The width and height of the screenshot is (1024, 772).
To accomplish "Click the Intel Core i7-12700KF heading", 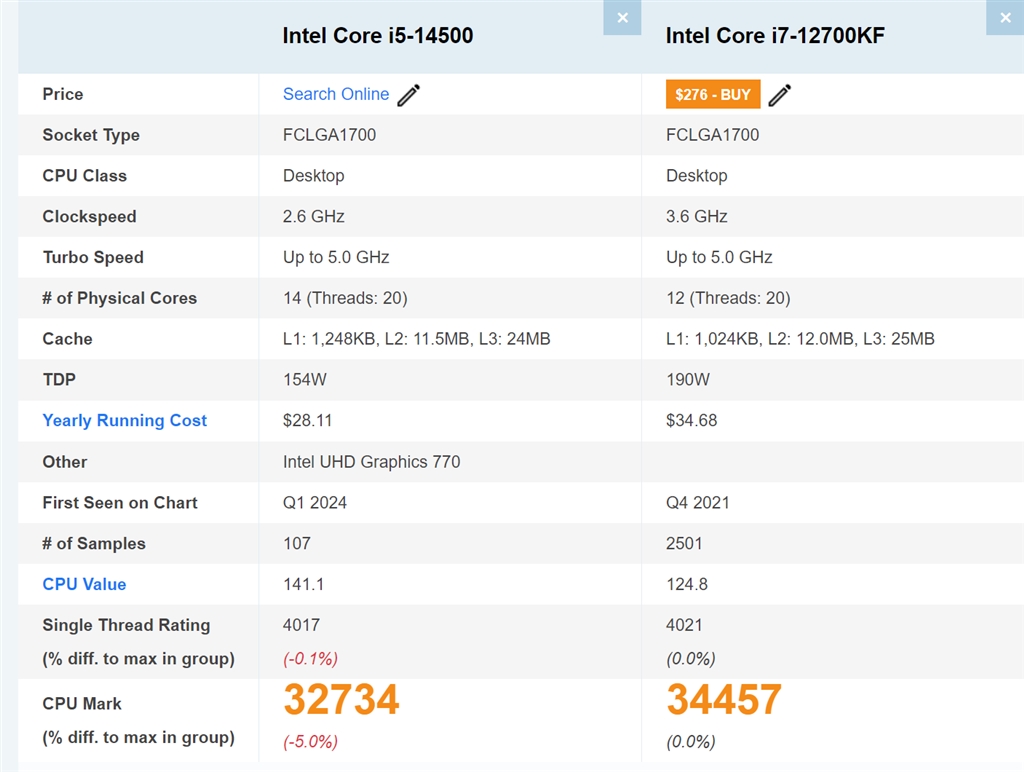I will coord(775,36).
